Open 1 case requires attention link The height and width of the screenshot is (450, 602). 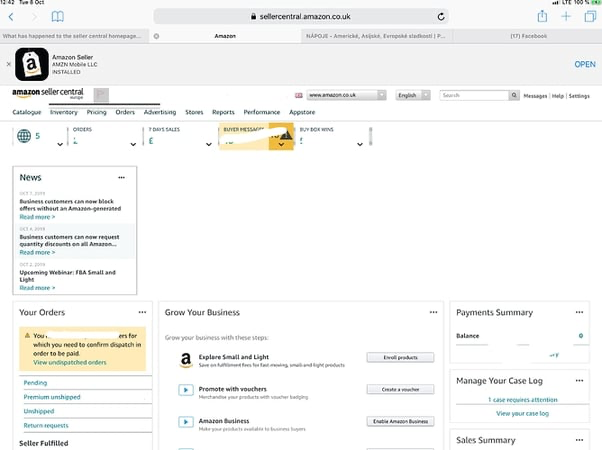tap(523, 400)
